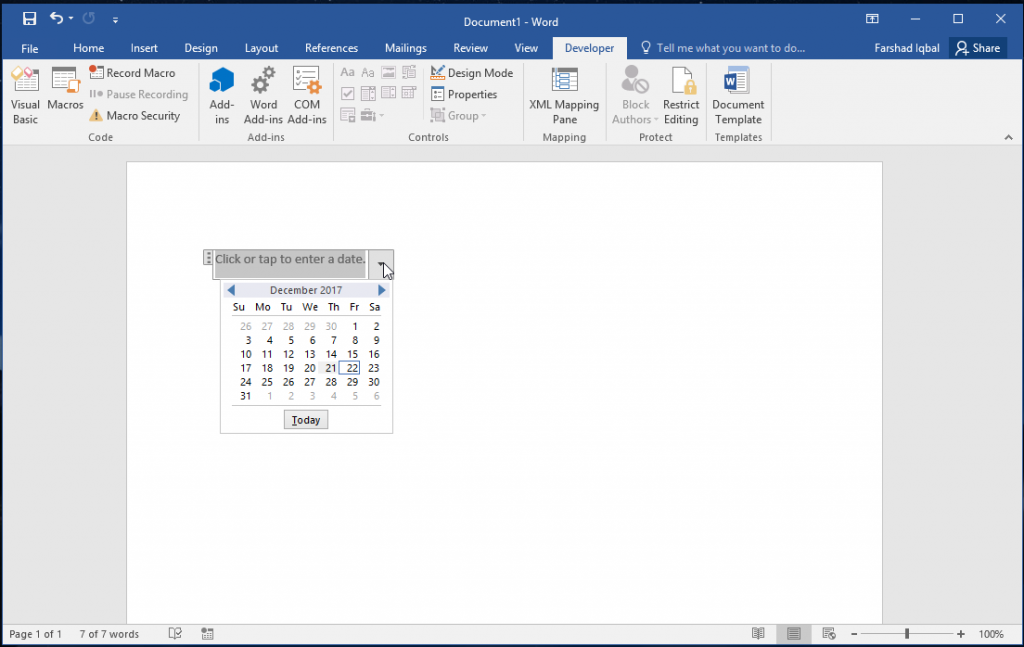Image resolution: width=1024 pixels, height=647 pixels.
Task: Open the References tab
Action: click(x=331, y=47)
